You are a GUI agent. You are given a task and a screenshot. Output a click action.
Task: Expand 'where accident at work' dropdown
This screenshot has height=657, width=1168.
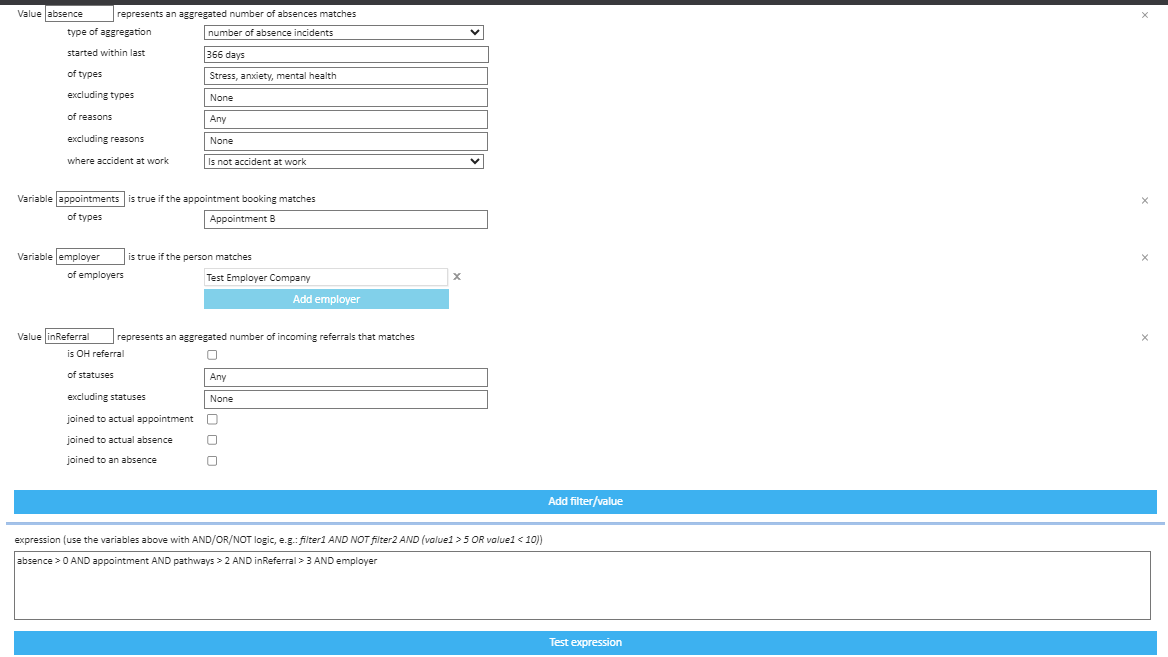pyautogui.click(x=344, y=161)
